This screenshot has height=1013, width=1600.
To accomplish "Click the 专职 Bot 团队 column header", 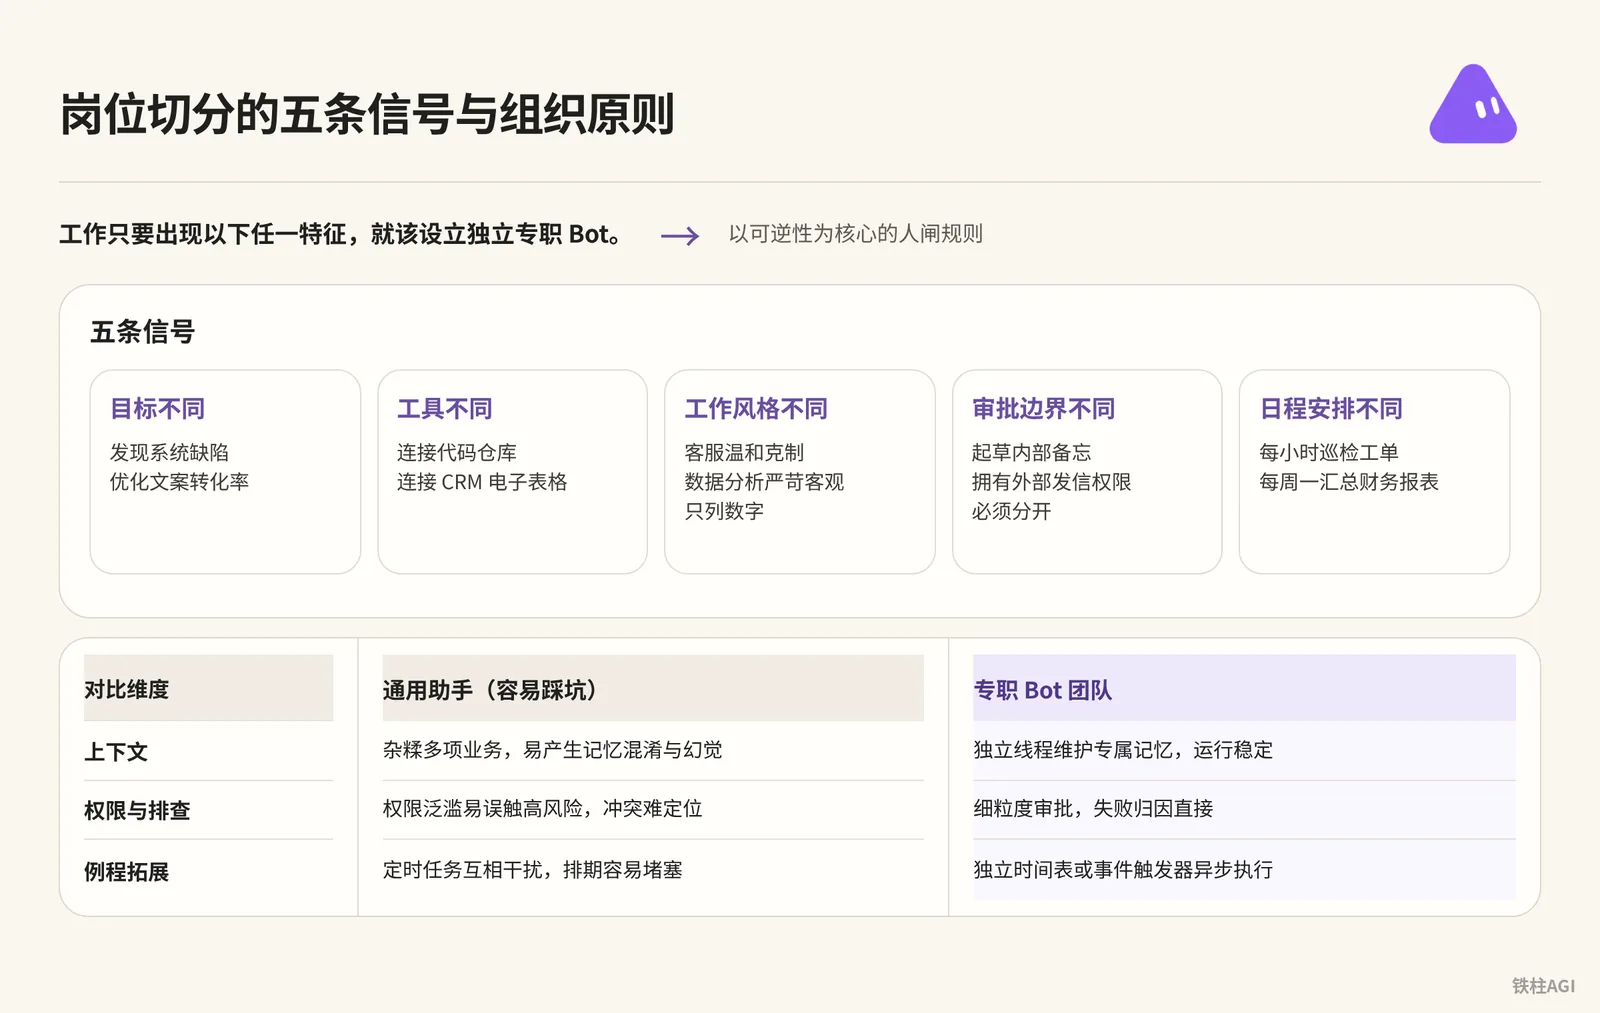I will 1244,688.
